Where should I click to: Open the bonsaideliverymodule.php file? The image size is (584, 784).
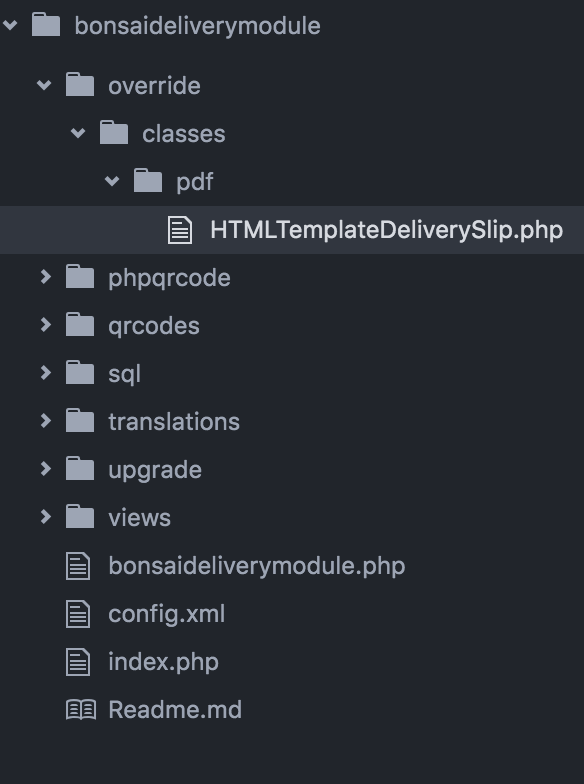tap(256, 566)
